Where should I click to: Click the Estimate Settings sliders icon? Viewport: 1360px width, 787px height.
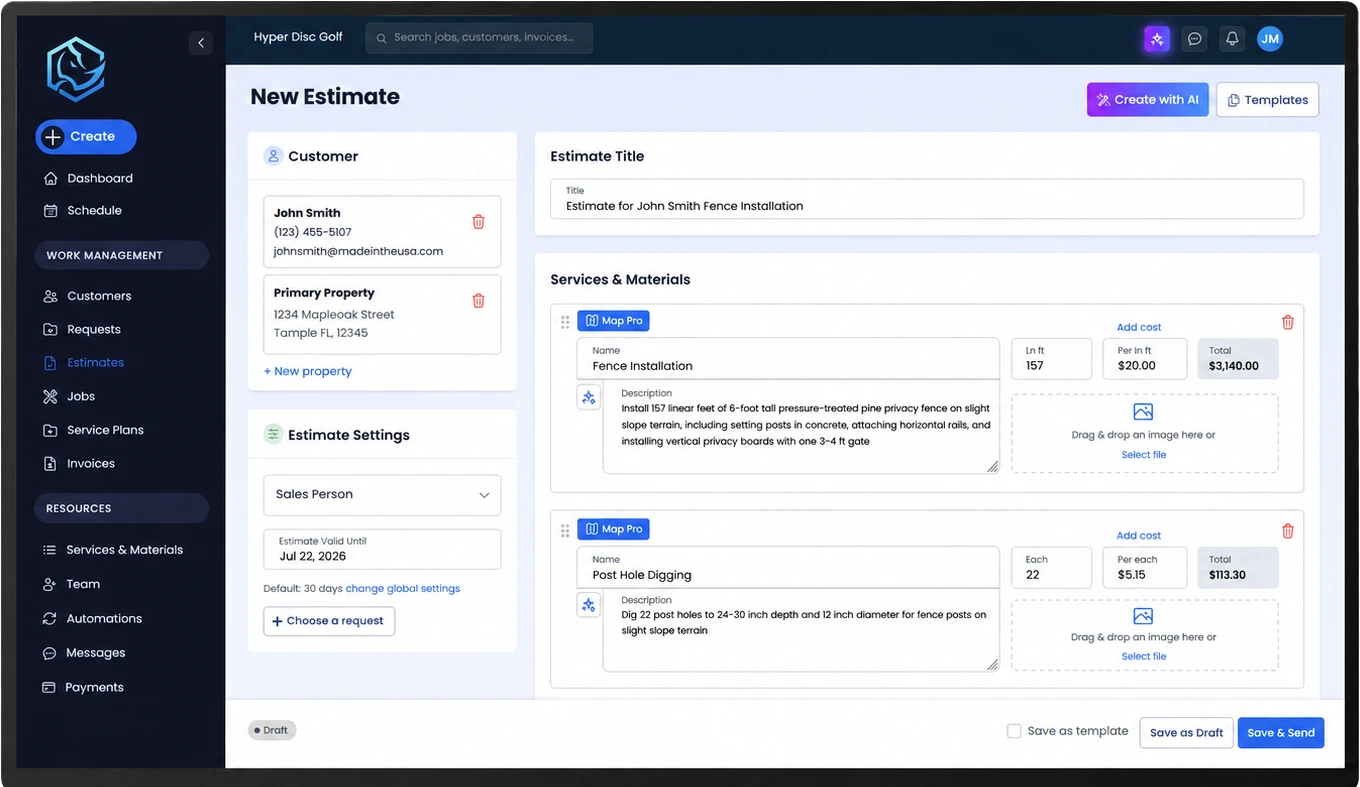pyautogui.click(x=273, y=435)
